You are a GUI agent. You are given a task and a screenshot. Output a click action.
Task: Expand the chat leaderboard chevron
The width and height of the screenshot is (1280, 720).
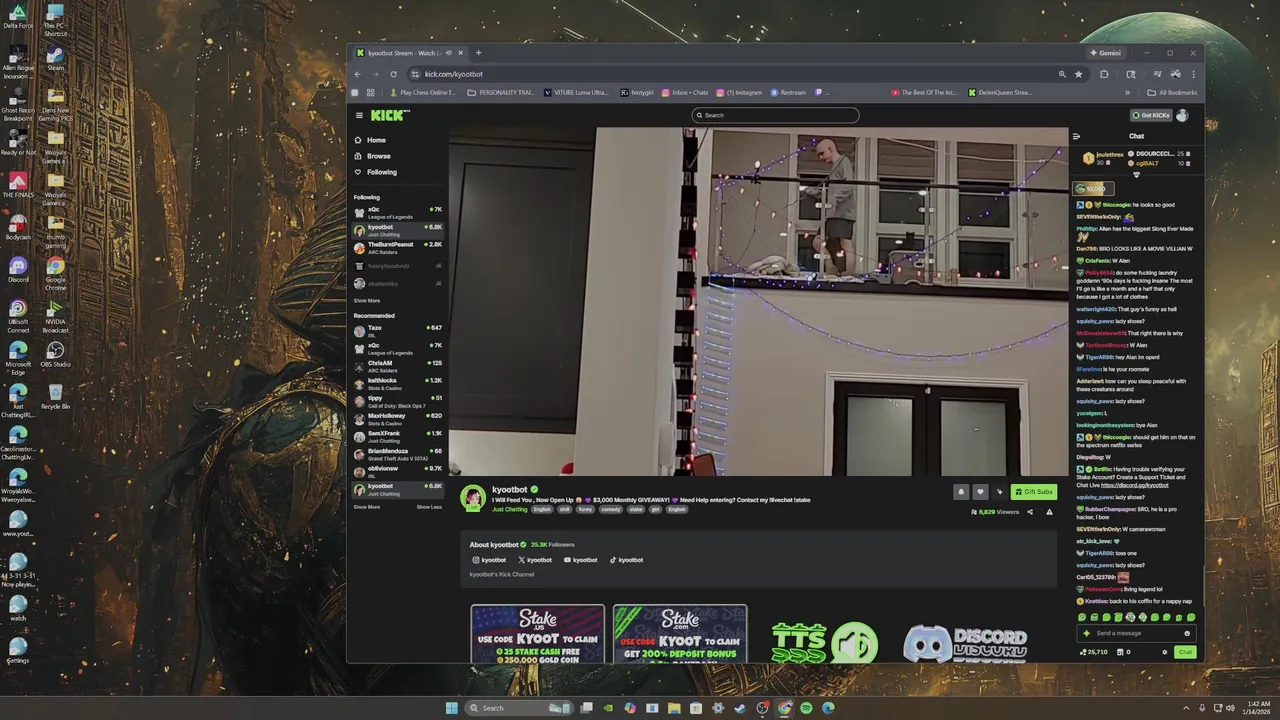(1136, 175)
